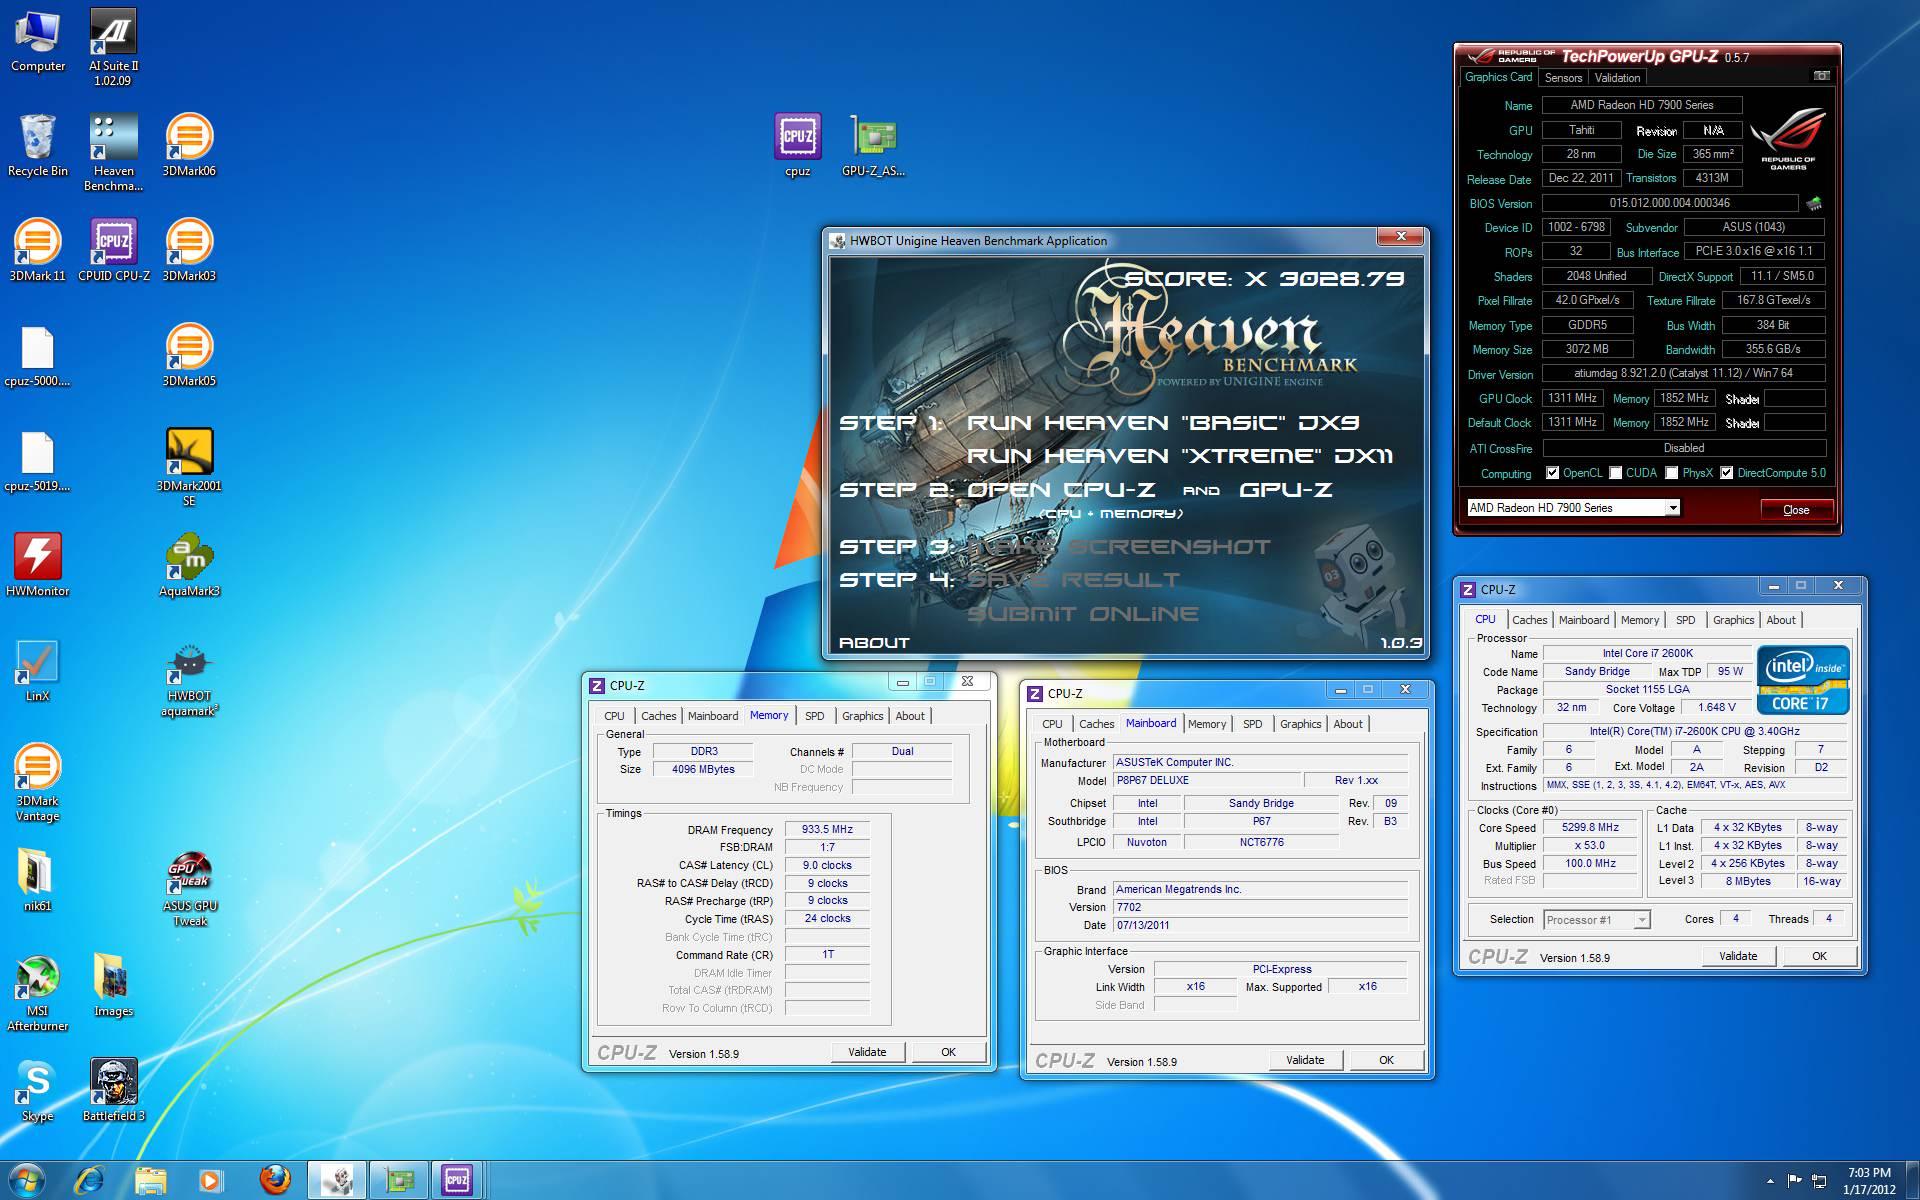Select Graphics tab in mainboard CPU-Z window
The height and width of the screenshot is (1200, 1920).
[1300, 724]
